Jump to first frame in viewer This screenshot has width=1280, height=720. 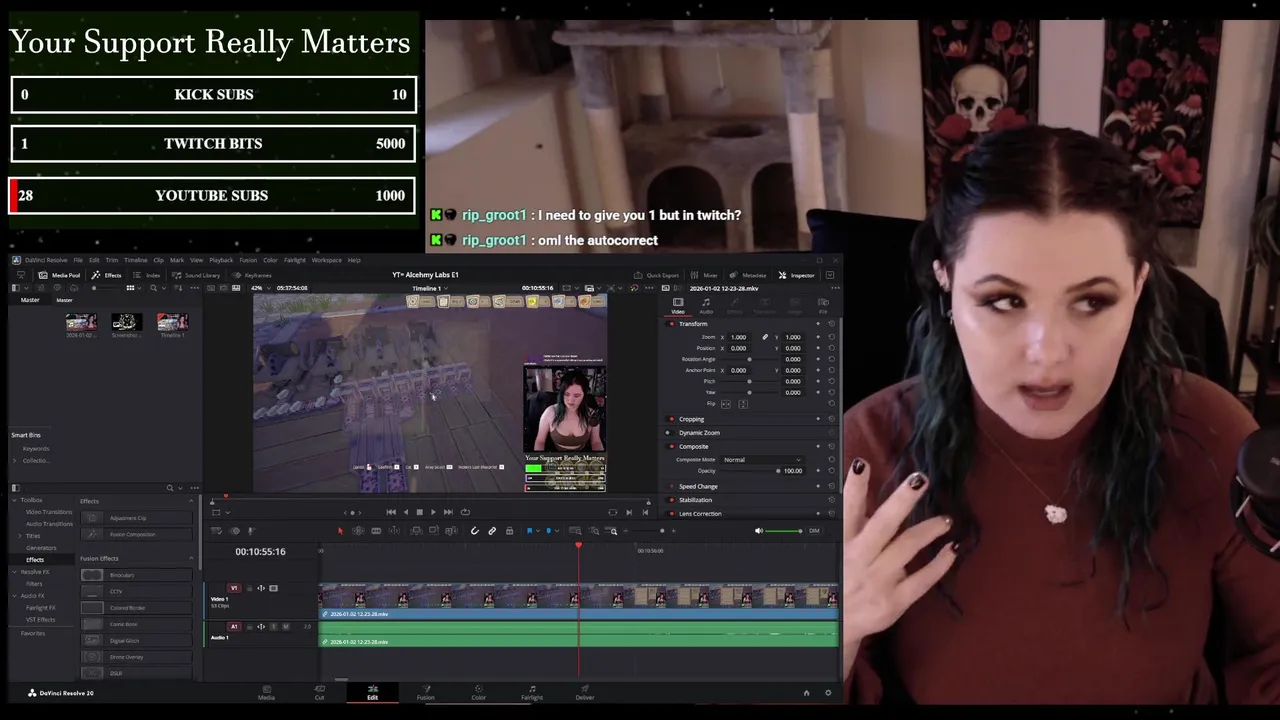point(391,512)
